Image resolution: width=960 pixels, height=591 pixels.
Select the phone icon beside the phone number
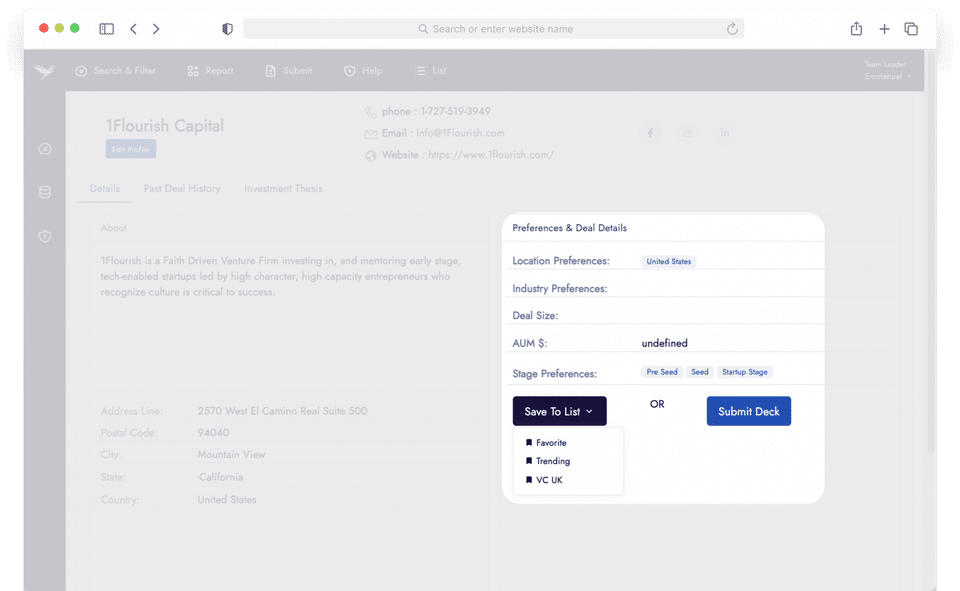pos(370,112)
